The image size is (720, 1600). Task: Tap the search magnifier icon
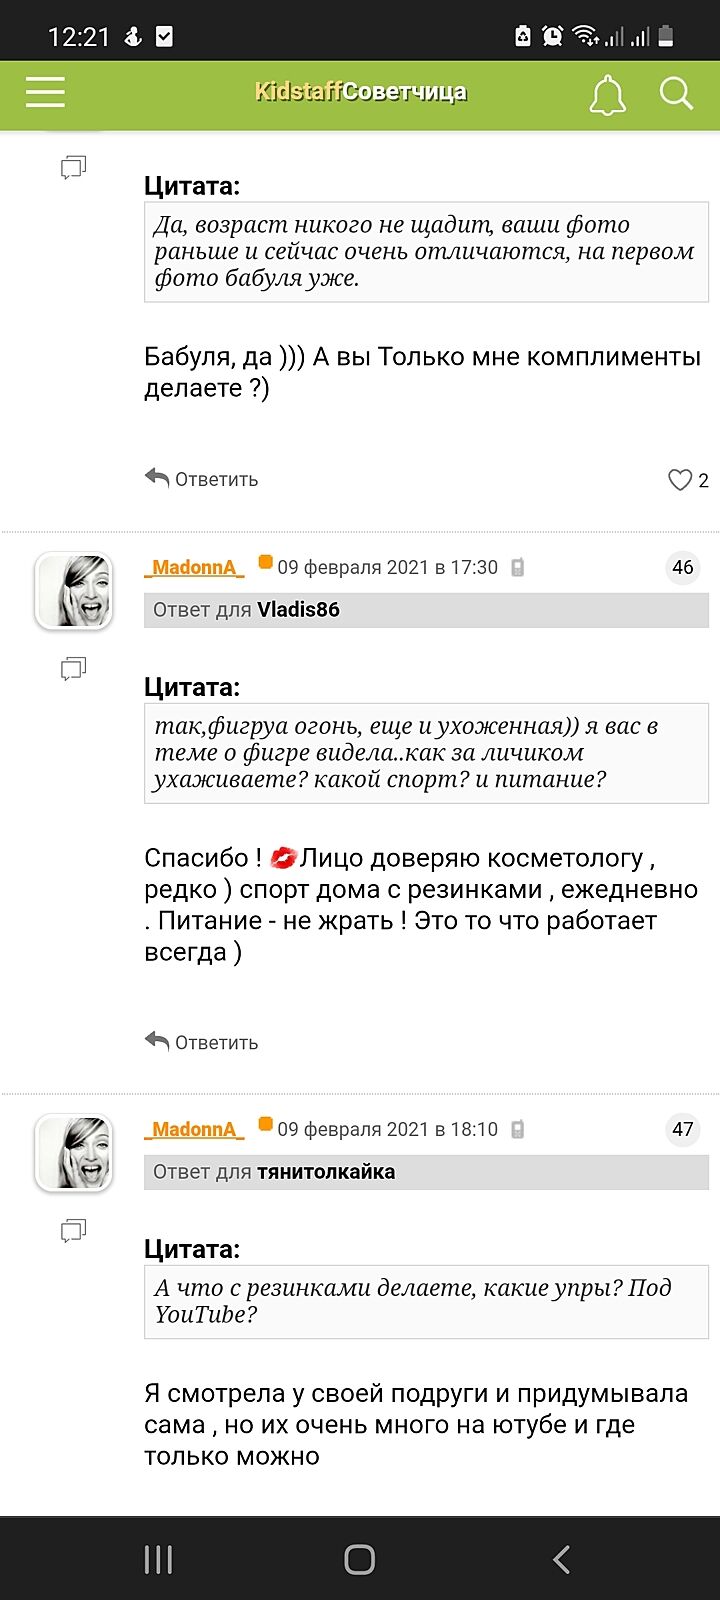click(676, 94)
